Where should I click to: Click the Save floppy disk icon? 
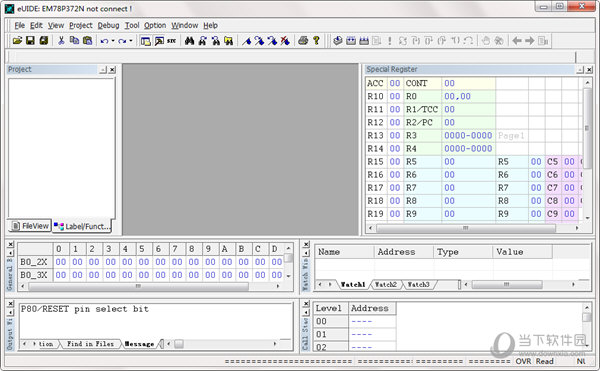[x=30, y=40]
